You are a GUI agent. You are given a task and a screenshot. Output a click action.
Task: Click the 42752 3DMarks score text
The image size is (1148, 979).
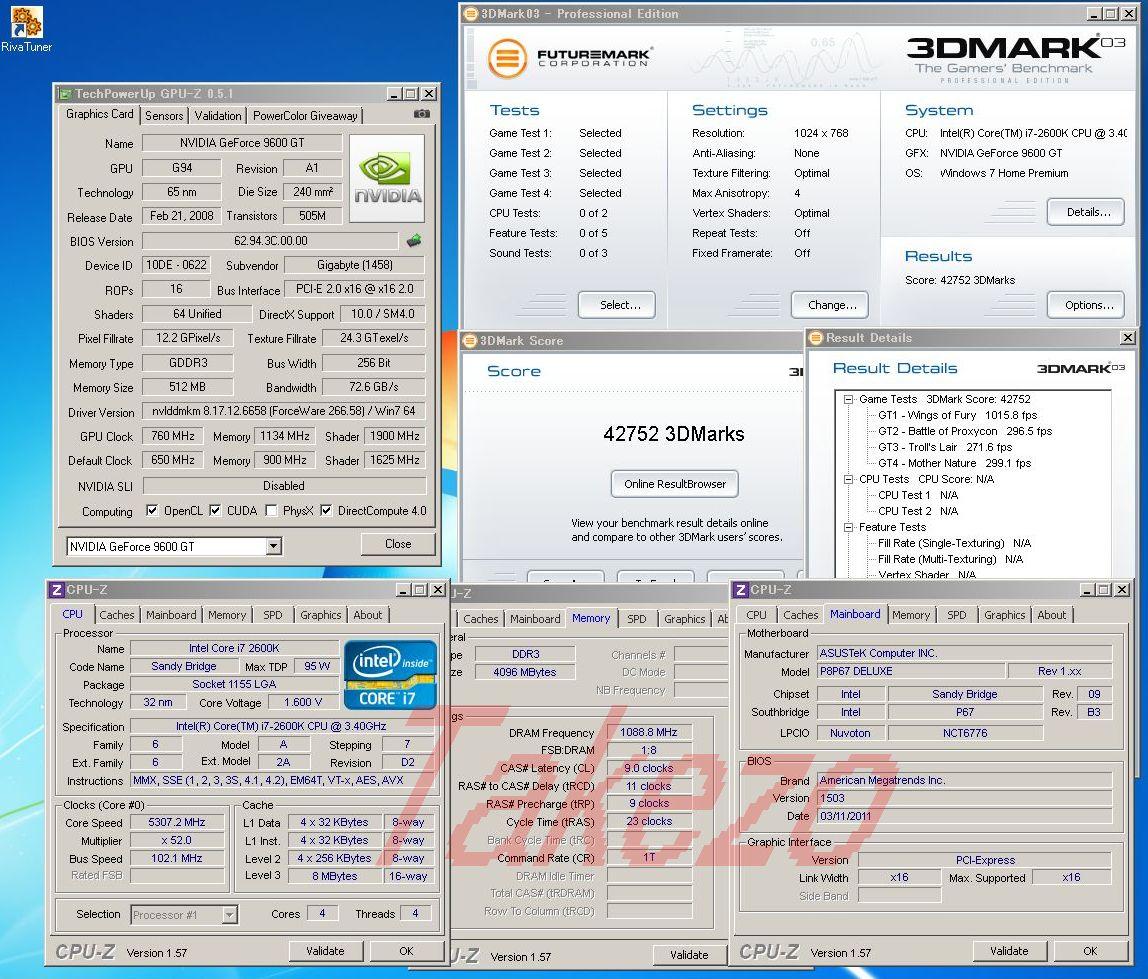(674, 434)
